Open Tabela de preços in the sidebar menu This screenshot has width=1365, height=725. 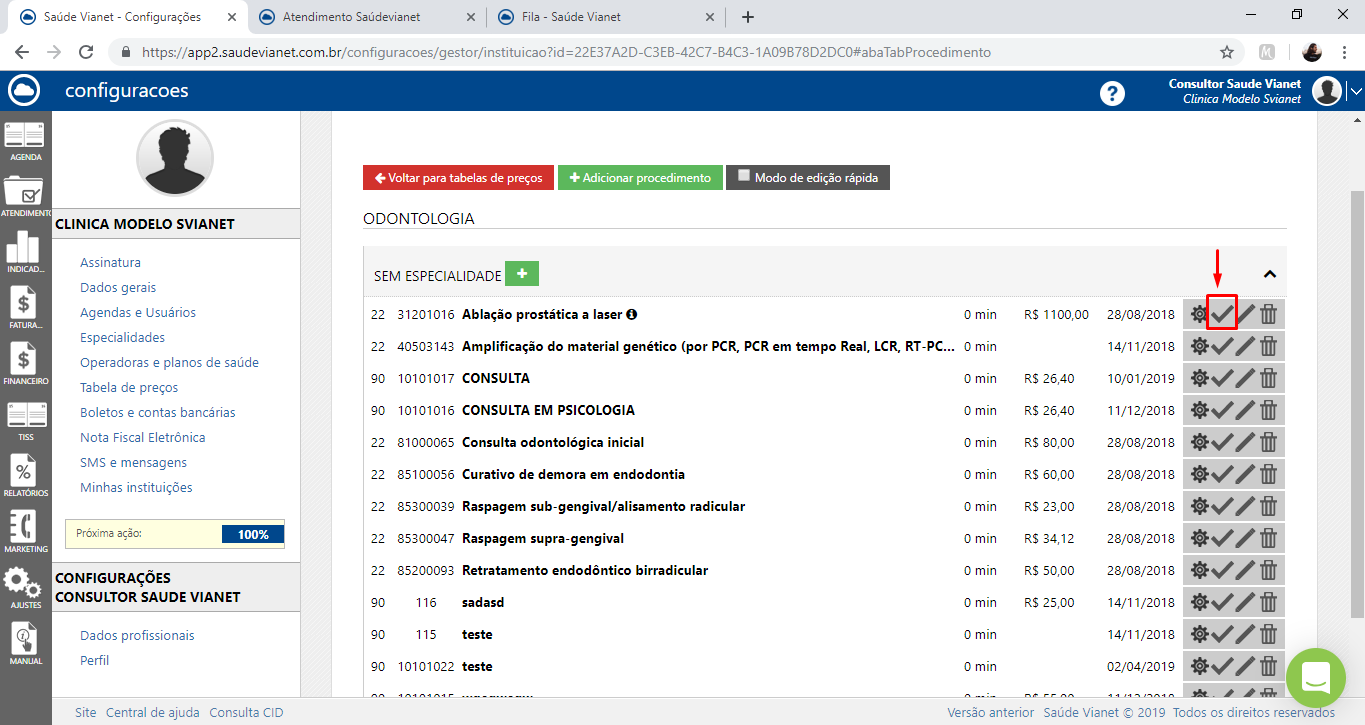[129, 388]
